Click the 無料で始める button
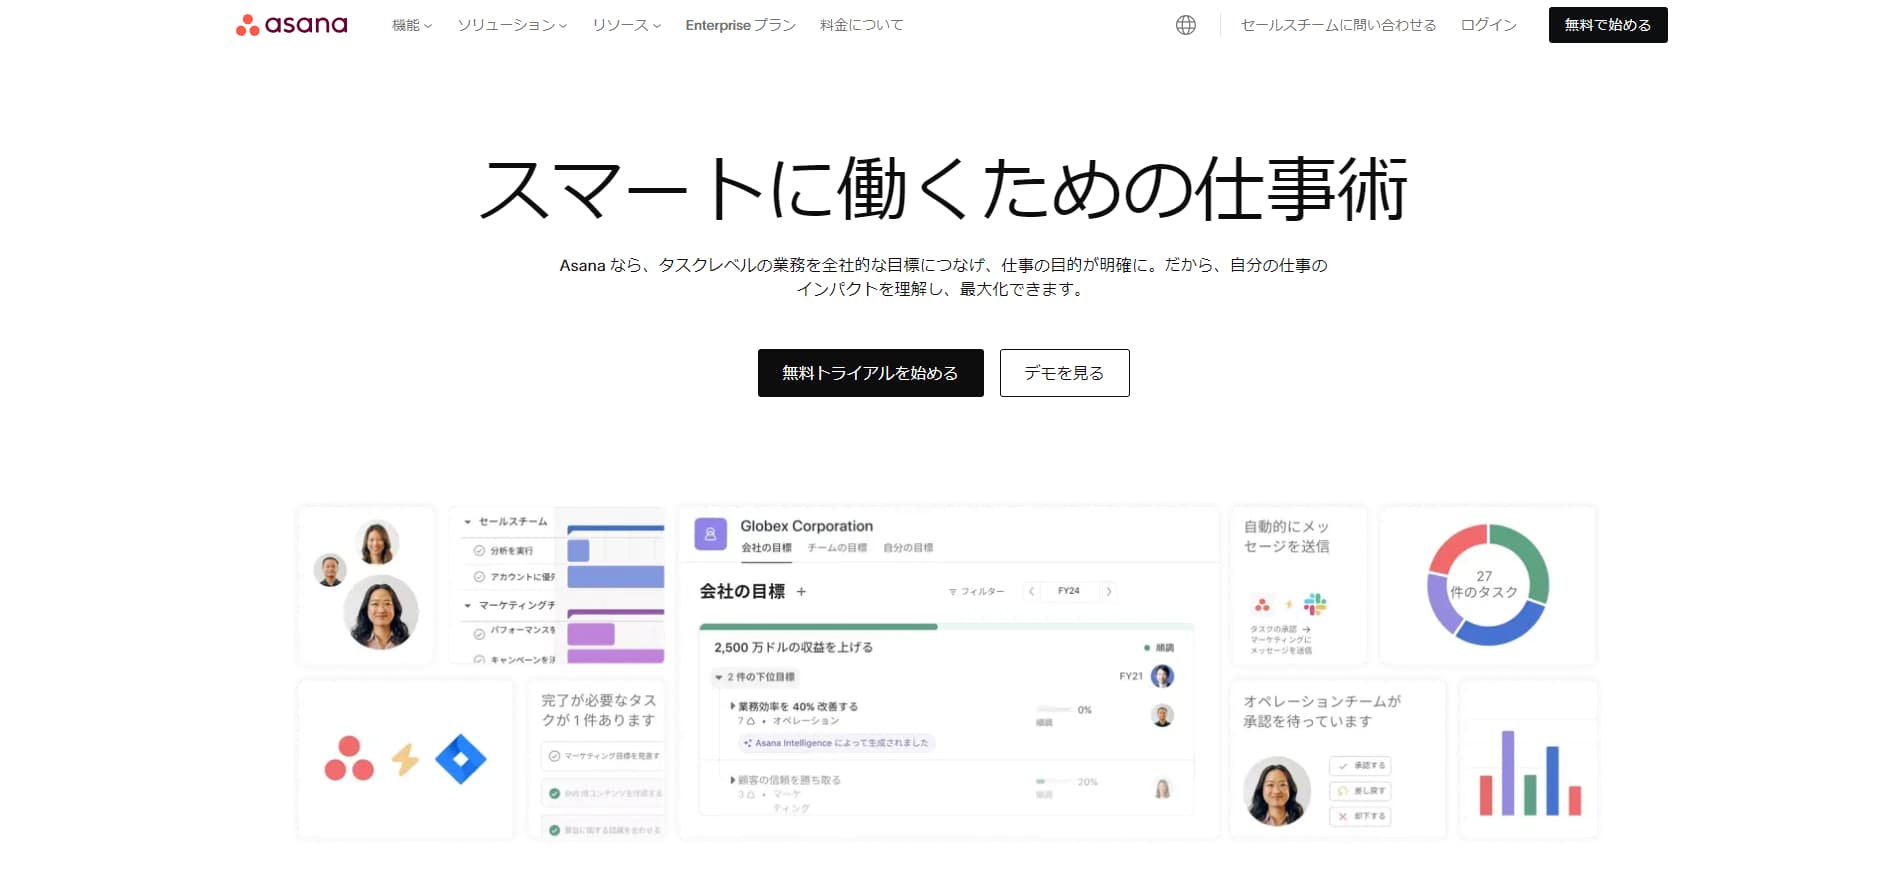 coord(1608,25)
